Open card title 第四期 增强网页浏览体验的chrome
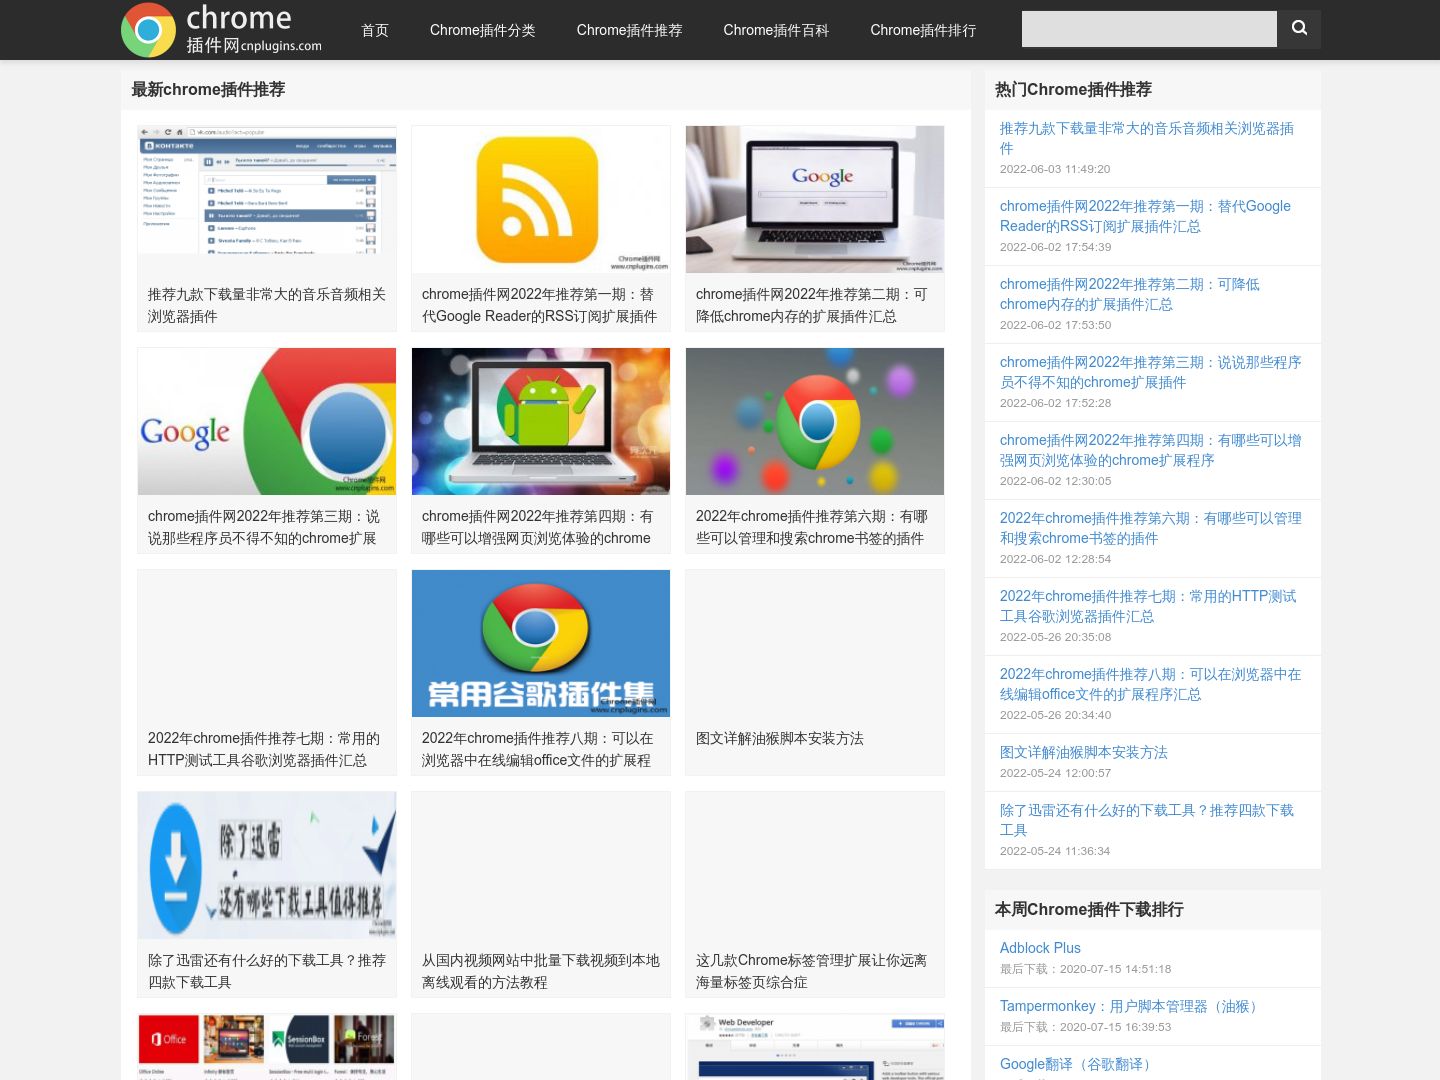The height and width of the screenshot is (1080, 1440). click(x=538, y=527)
